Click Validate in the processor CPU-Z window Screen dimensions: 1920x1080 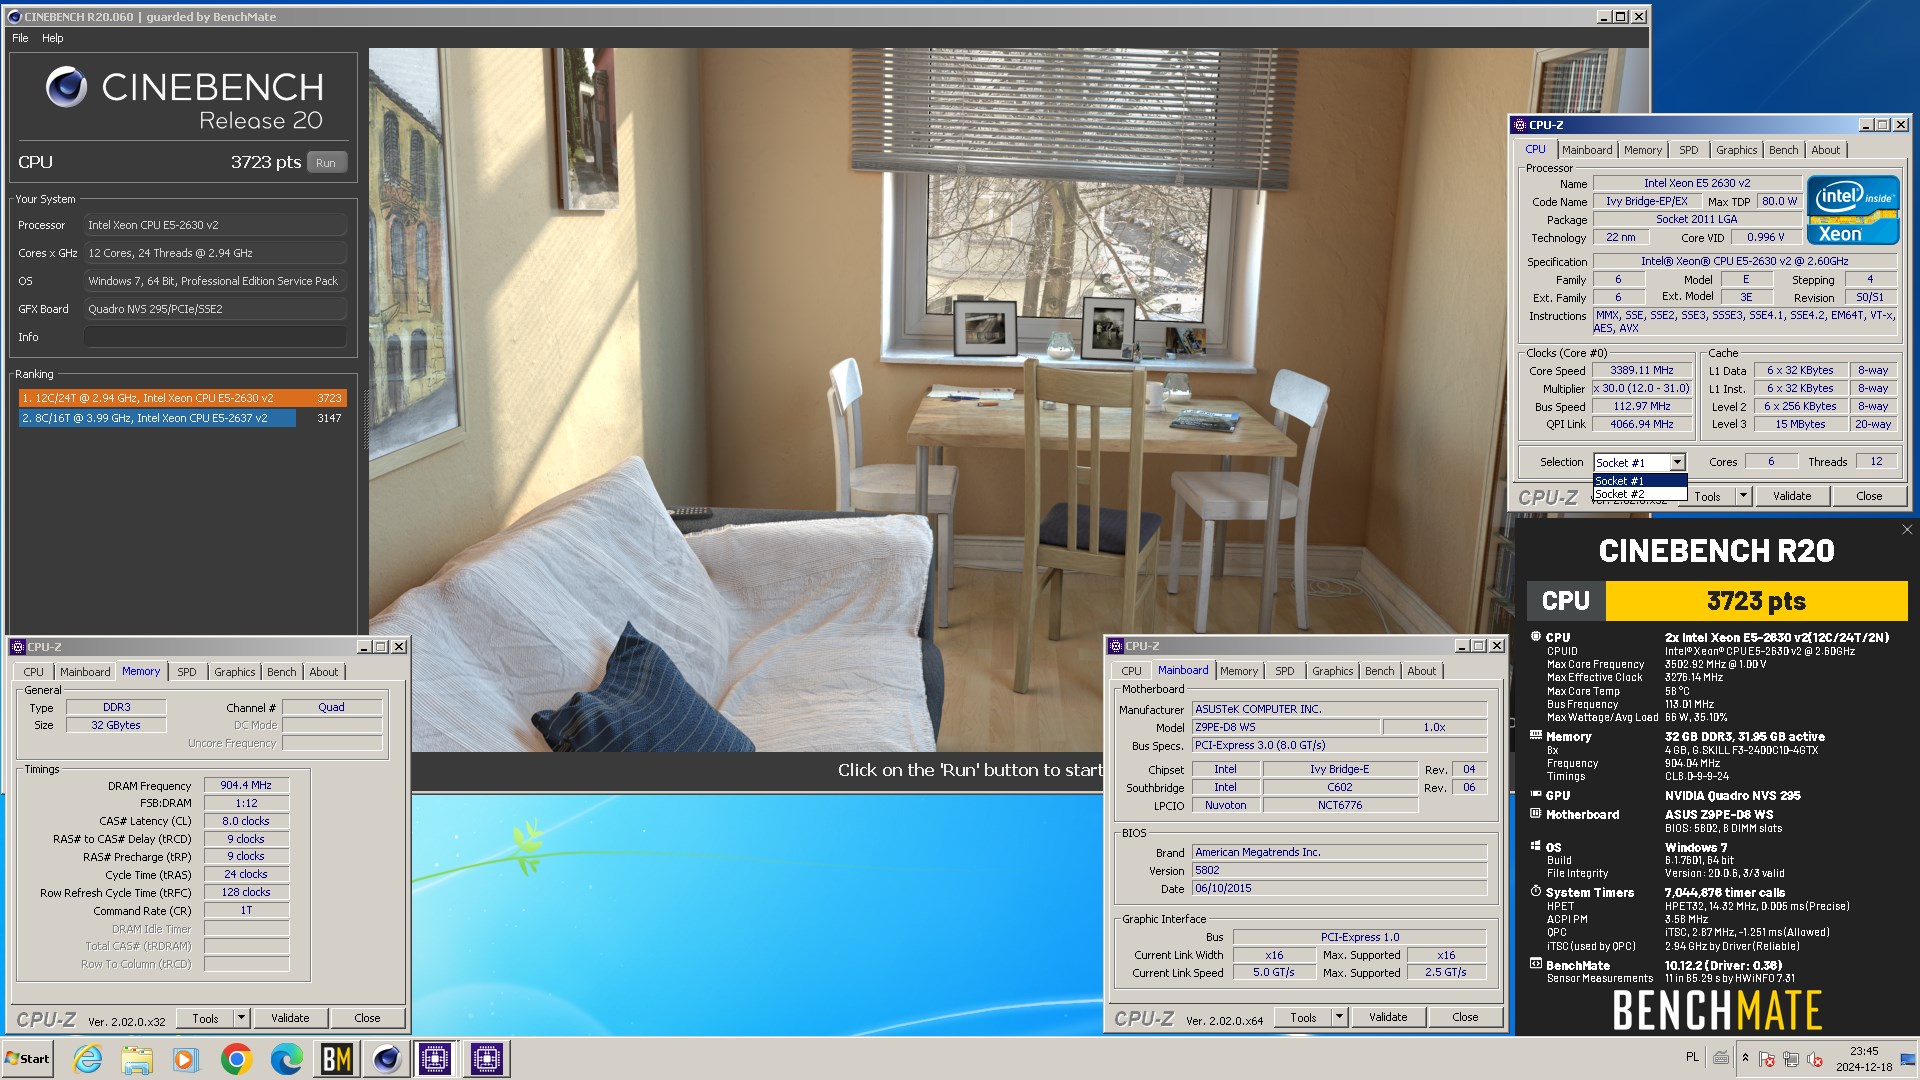tap(1792, 496)
